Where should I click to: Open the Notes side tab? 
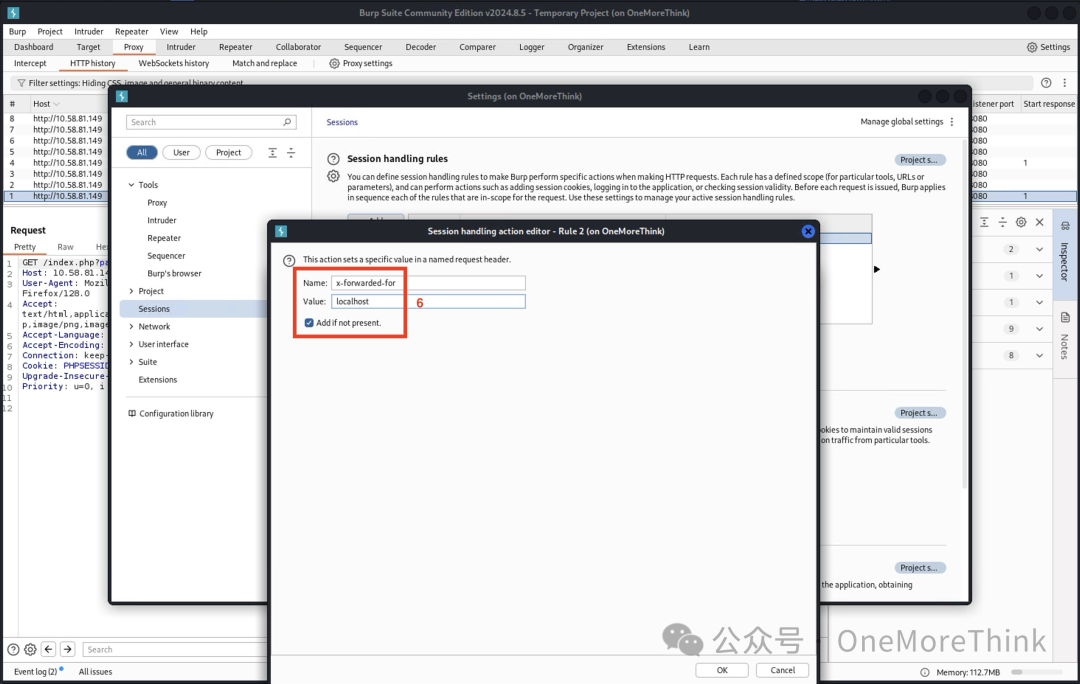1064,335
